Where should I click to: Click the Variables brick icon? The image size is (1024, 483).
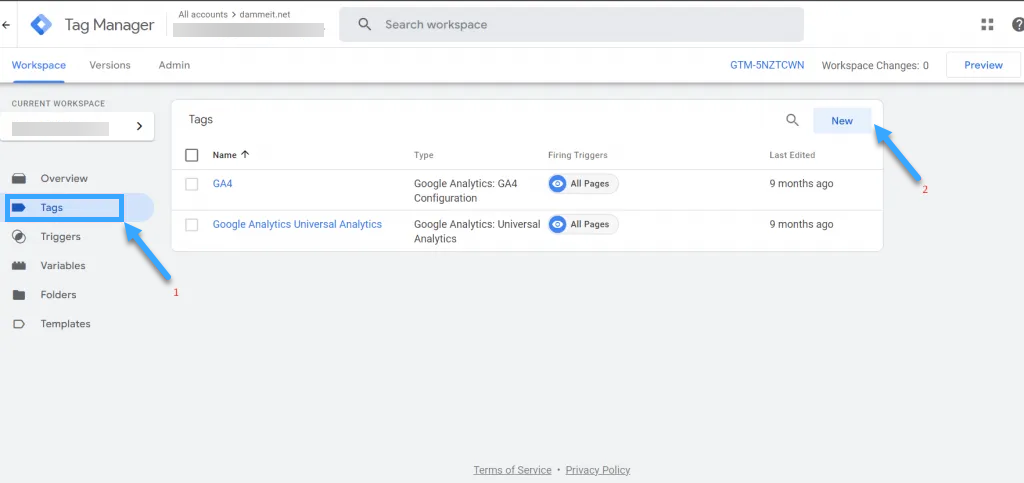[19, 266]
